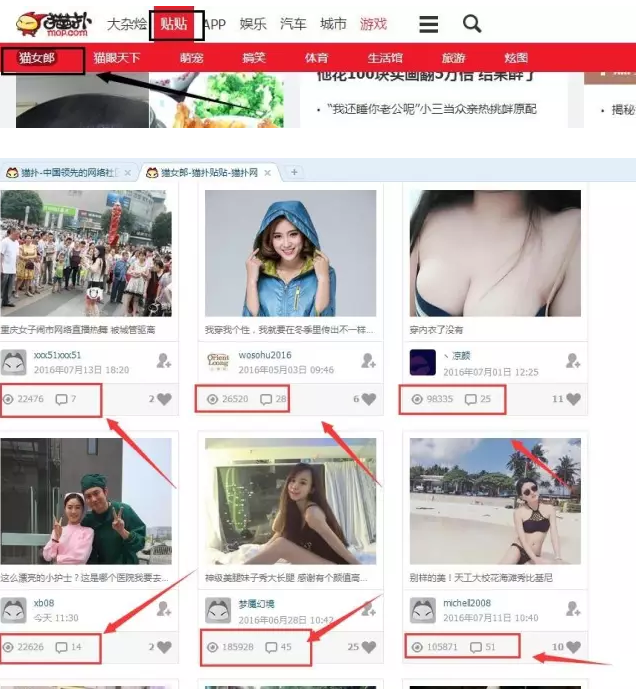This screenshot has height=695, width=636.
Task: Open username link wosohu2016
Action: point(265,355)
